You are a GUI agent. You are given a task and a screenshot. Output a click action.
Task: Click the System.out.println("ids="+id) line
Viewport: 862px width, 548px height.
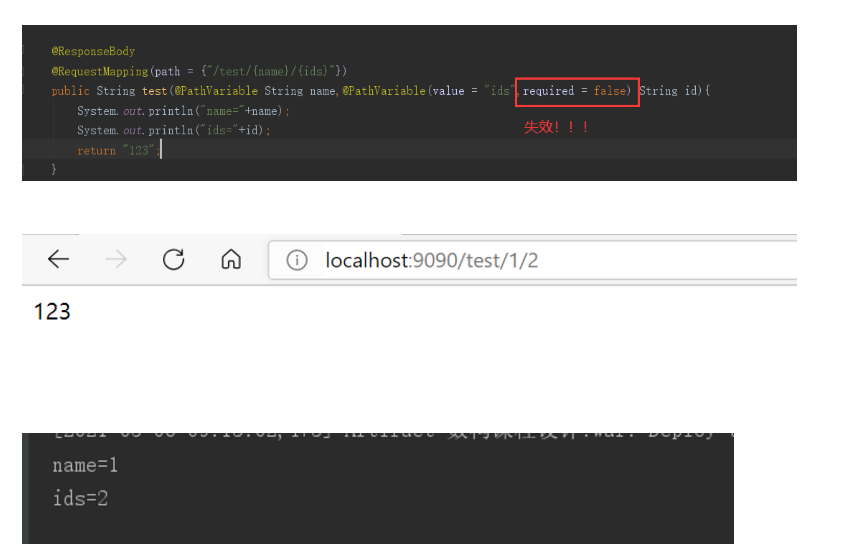[x=174, y=130]
